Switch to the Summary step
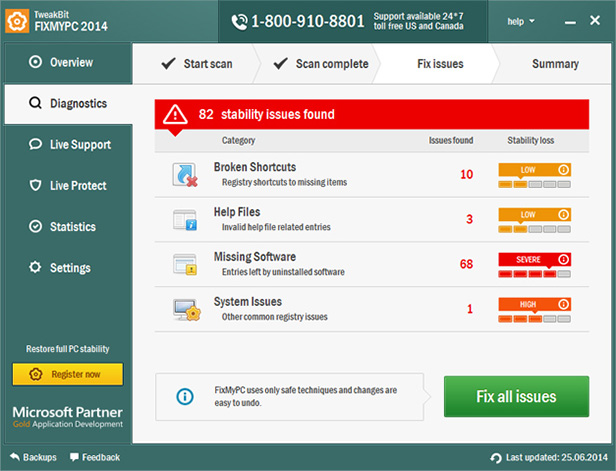 tap(555, 64)
